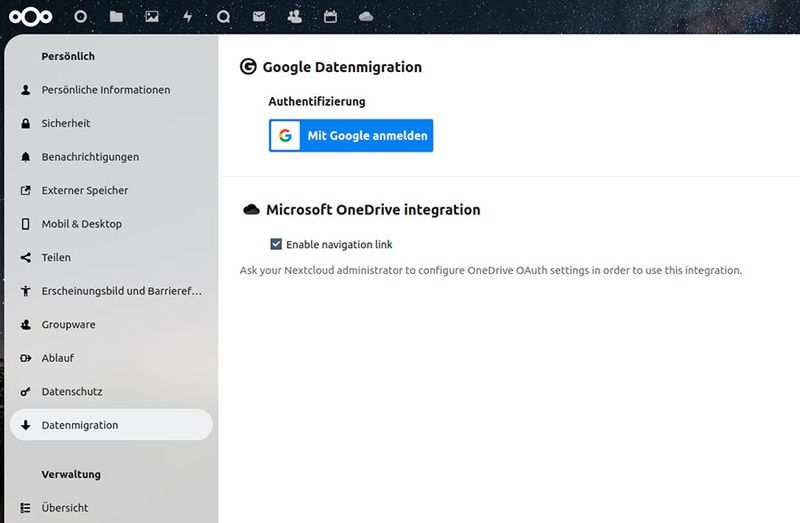Screen dimensions: 800x523
Task: Go to Datenschutz settings
Action: click(x=111, y=392)
